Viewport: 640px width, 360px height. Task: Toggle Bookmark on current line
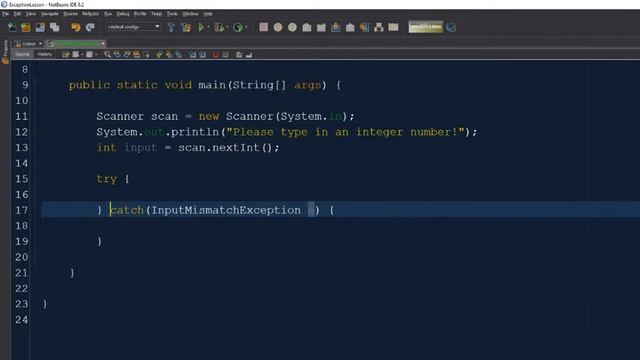point(178,54)
